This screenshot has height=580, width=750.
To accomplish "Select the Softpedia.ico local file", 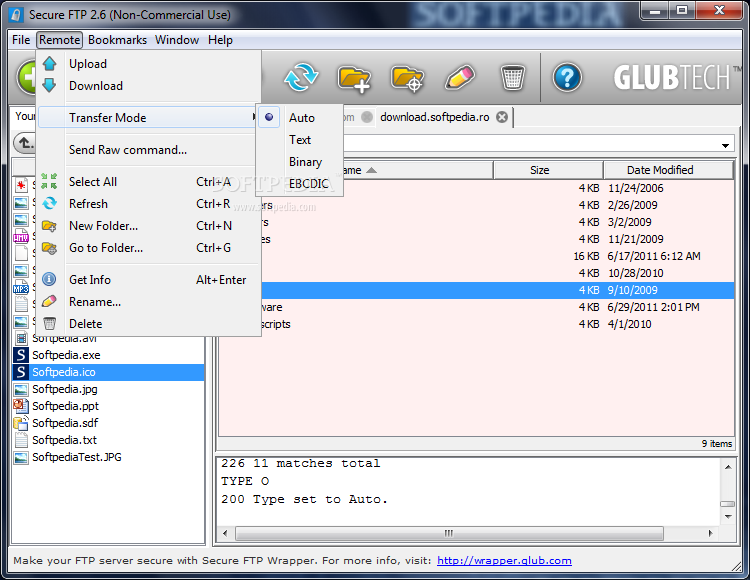I will 109,372.
